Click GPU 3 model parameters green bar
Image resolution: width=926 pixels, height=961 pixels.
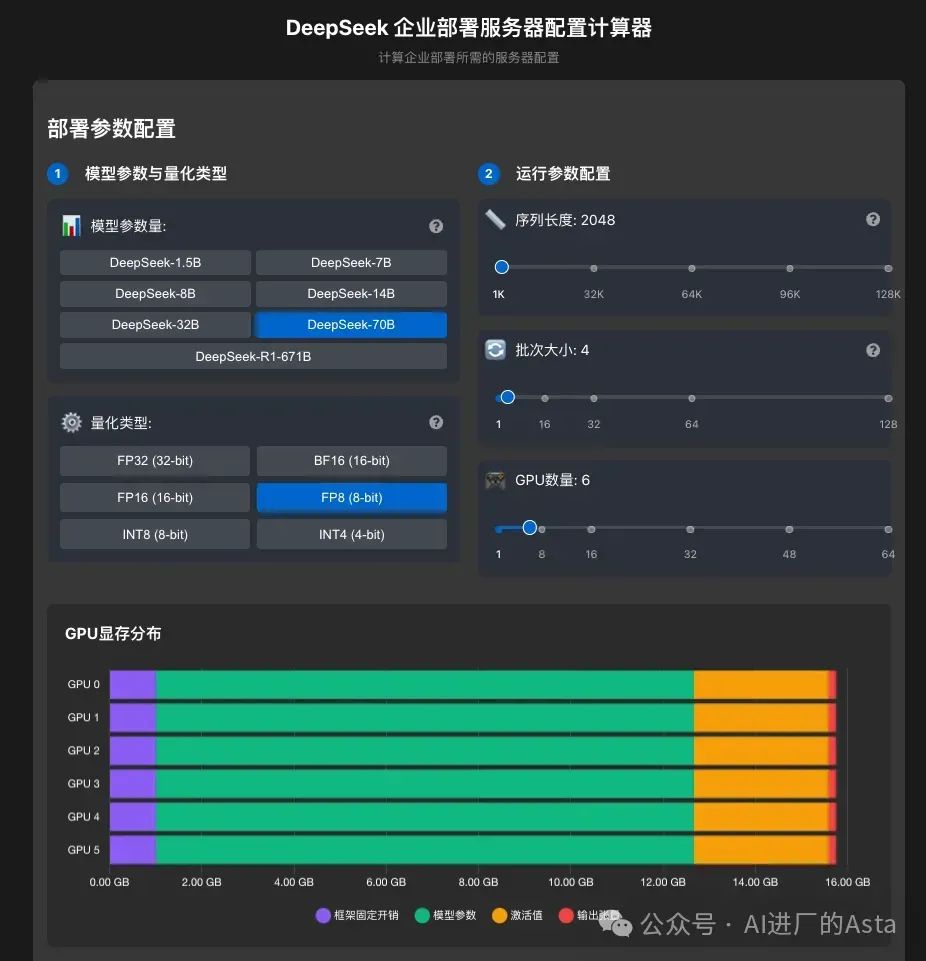pyautogui.click(x=425, y=783)
